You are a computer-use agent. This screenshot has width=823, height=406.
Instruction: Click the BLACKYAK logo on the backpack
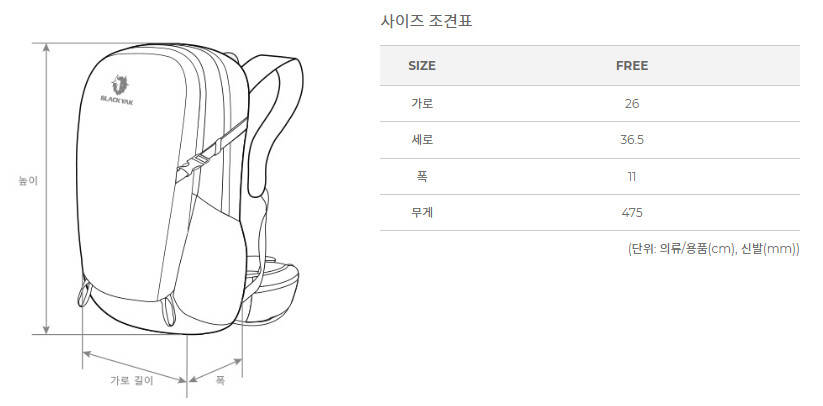117,90
